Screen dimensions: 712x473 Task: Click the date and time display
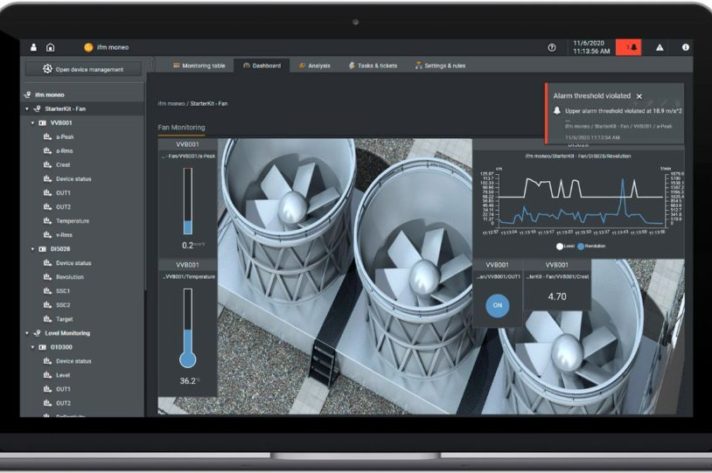pyautogui.click(x=591, y=47)
